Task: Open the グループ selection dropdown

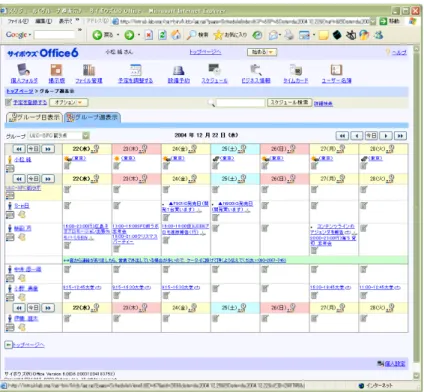Action: tap(86, 136)
